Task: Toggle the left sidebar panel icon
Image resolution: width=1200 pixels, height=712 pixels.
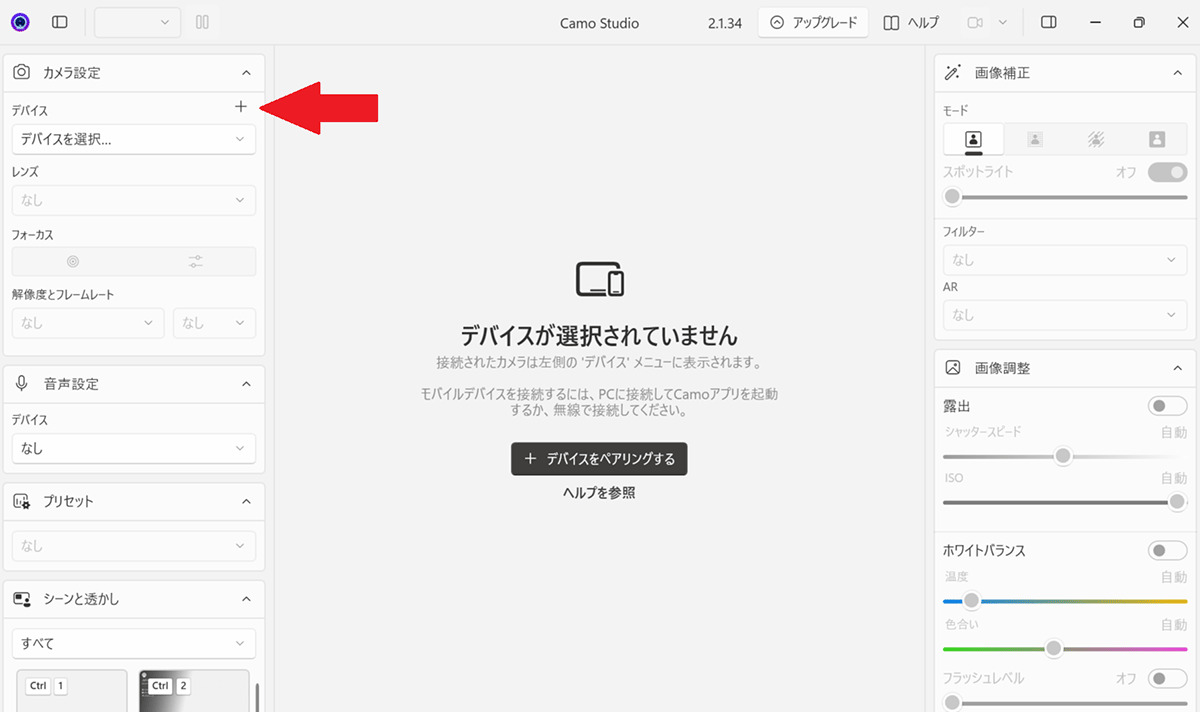Action: pyautogui.click(x=60, y=22)
